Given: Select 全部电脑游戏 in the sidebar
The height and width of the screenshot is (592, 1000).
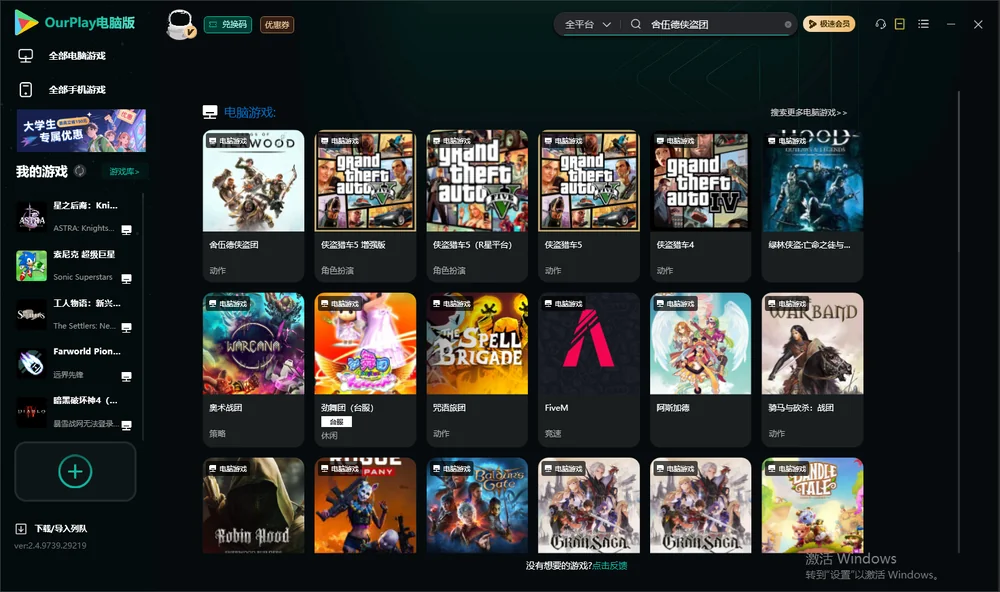Looking at the screenshot, I should click(x=77, y=56).
